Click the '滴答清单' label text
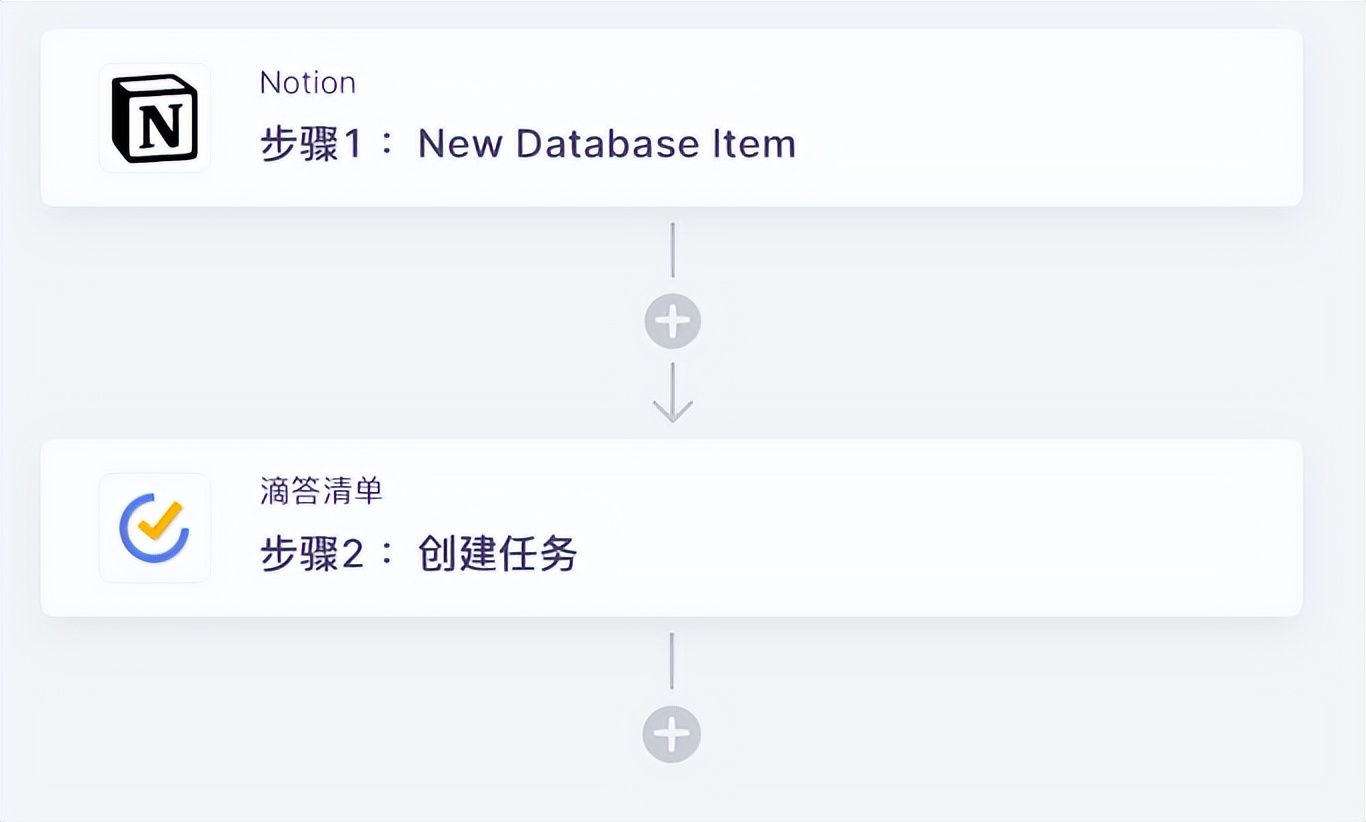Image resolution: width=1366 pixels, height=822 pixels. pos(320,491)
